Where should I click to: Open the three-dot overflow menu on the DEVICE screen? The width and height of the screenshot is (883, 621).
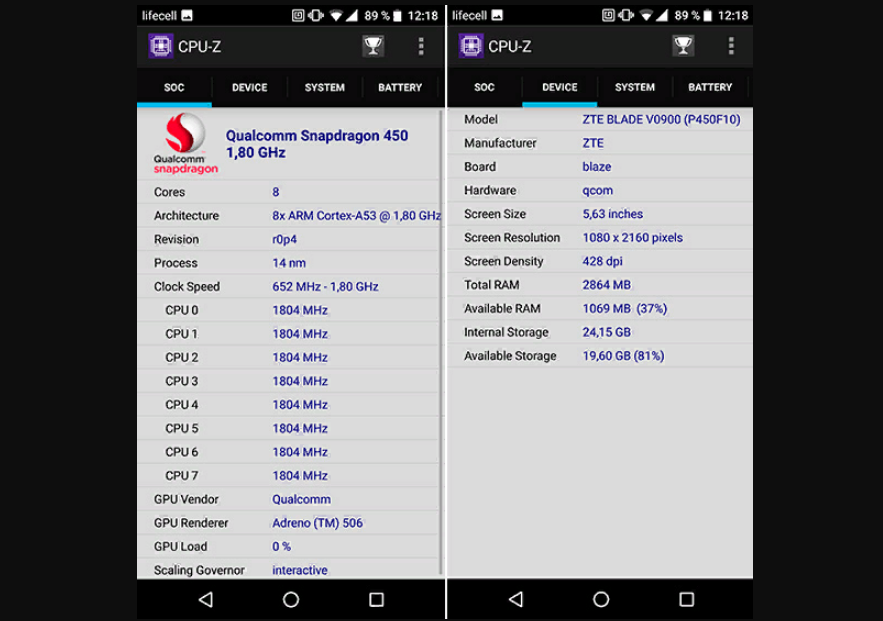[731, 46]
